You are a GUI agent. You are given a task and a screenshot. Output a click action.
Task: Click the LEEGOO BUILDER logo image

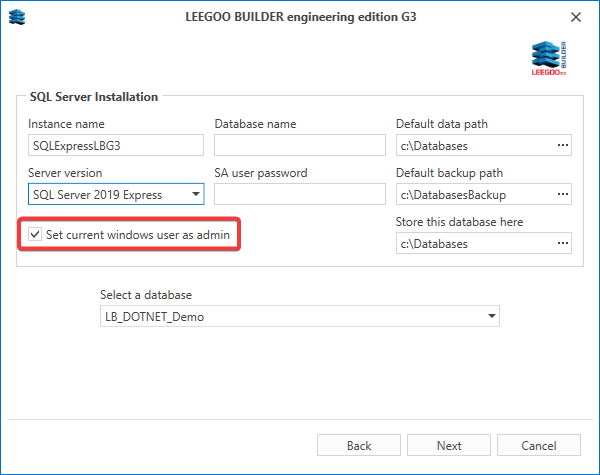[549, 58]
